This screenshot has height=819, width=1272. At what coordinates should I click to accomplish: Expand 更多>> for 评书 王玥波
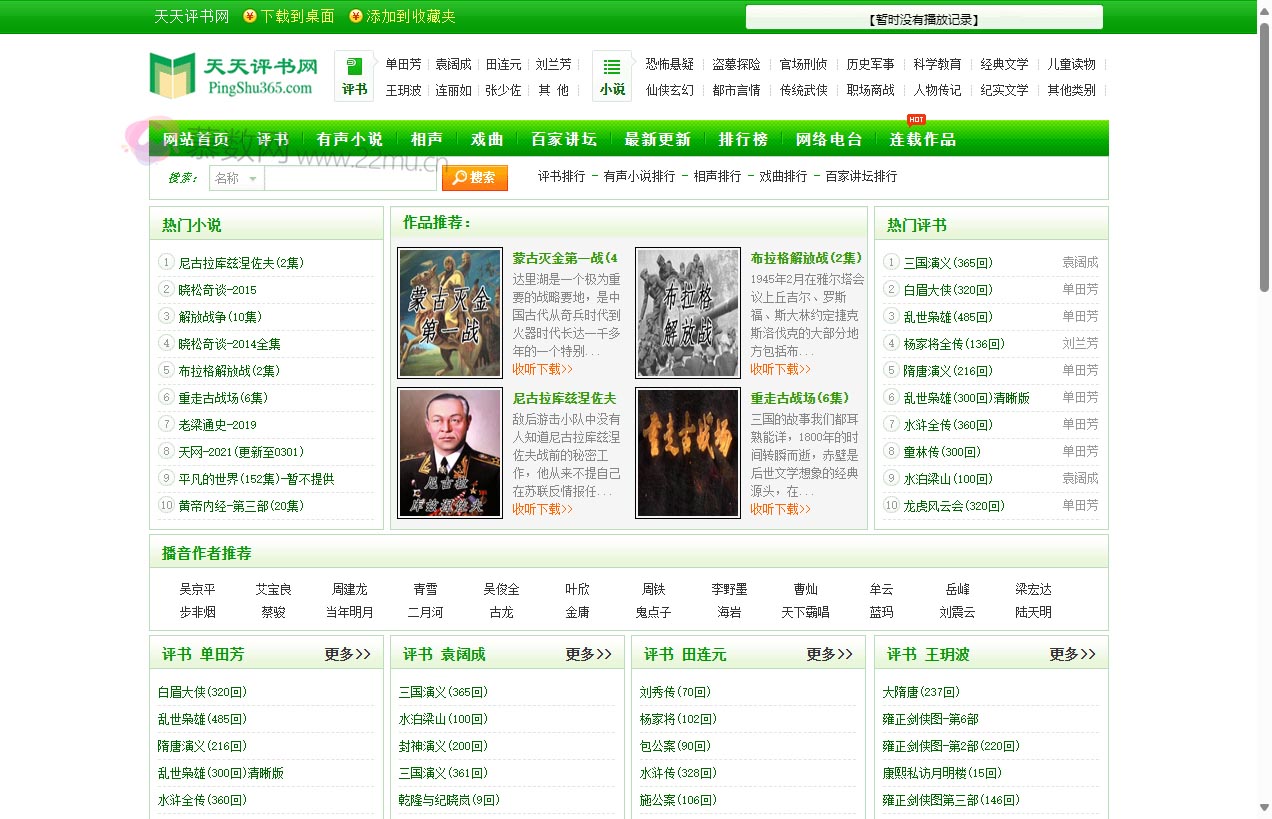pyautogui.click(x=1072, y=654)
